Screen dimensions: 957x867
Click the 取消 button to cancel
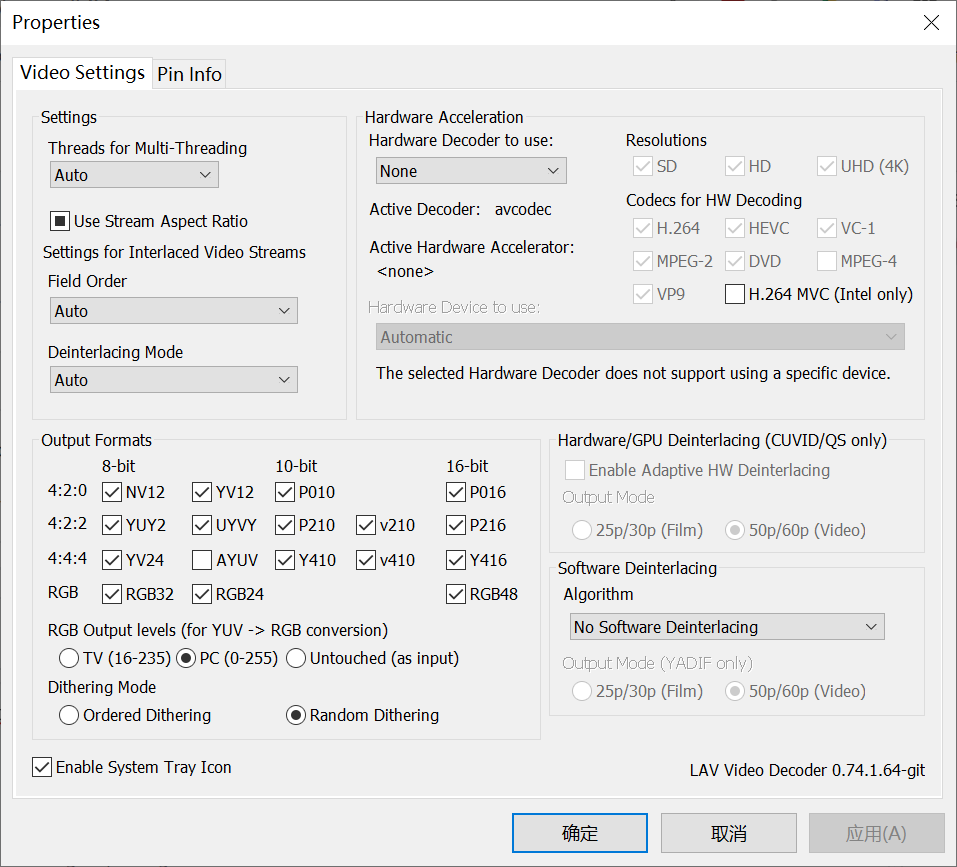tap(728, 832)
